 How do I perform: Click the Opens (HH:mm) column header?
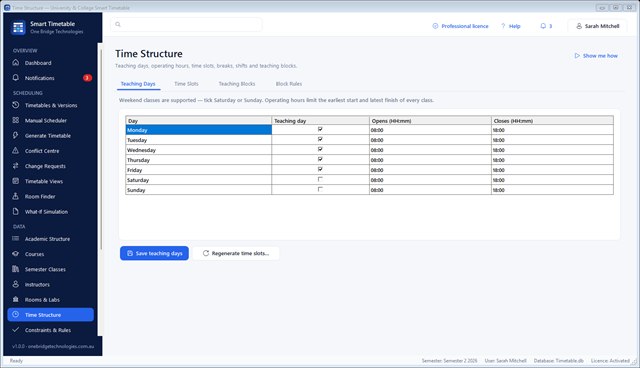tap(430, 120)
